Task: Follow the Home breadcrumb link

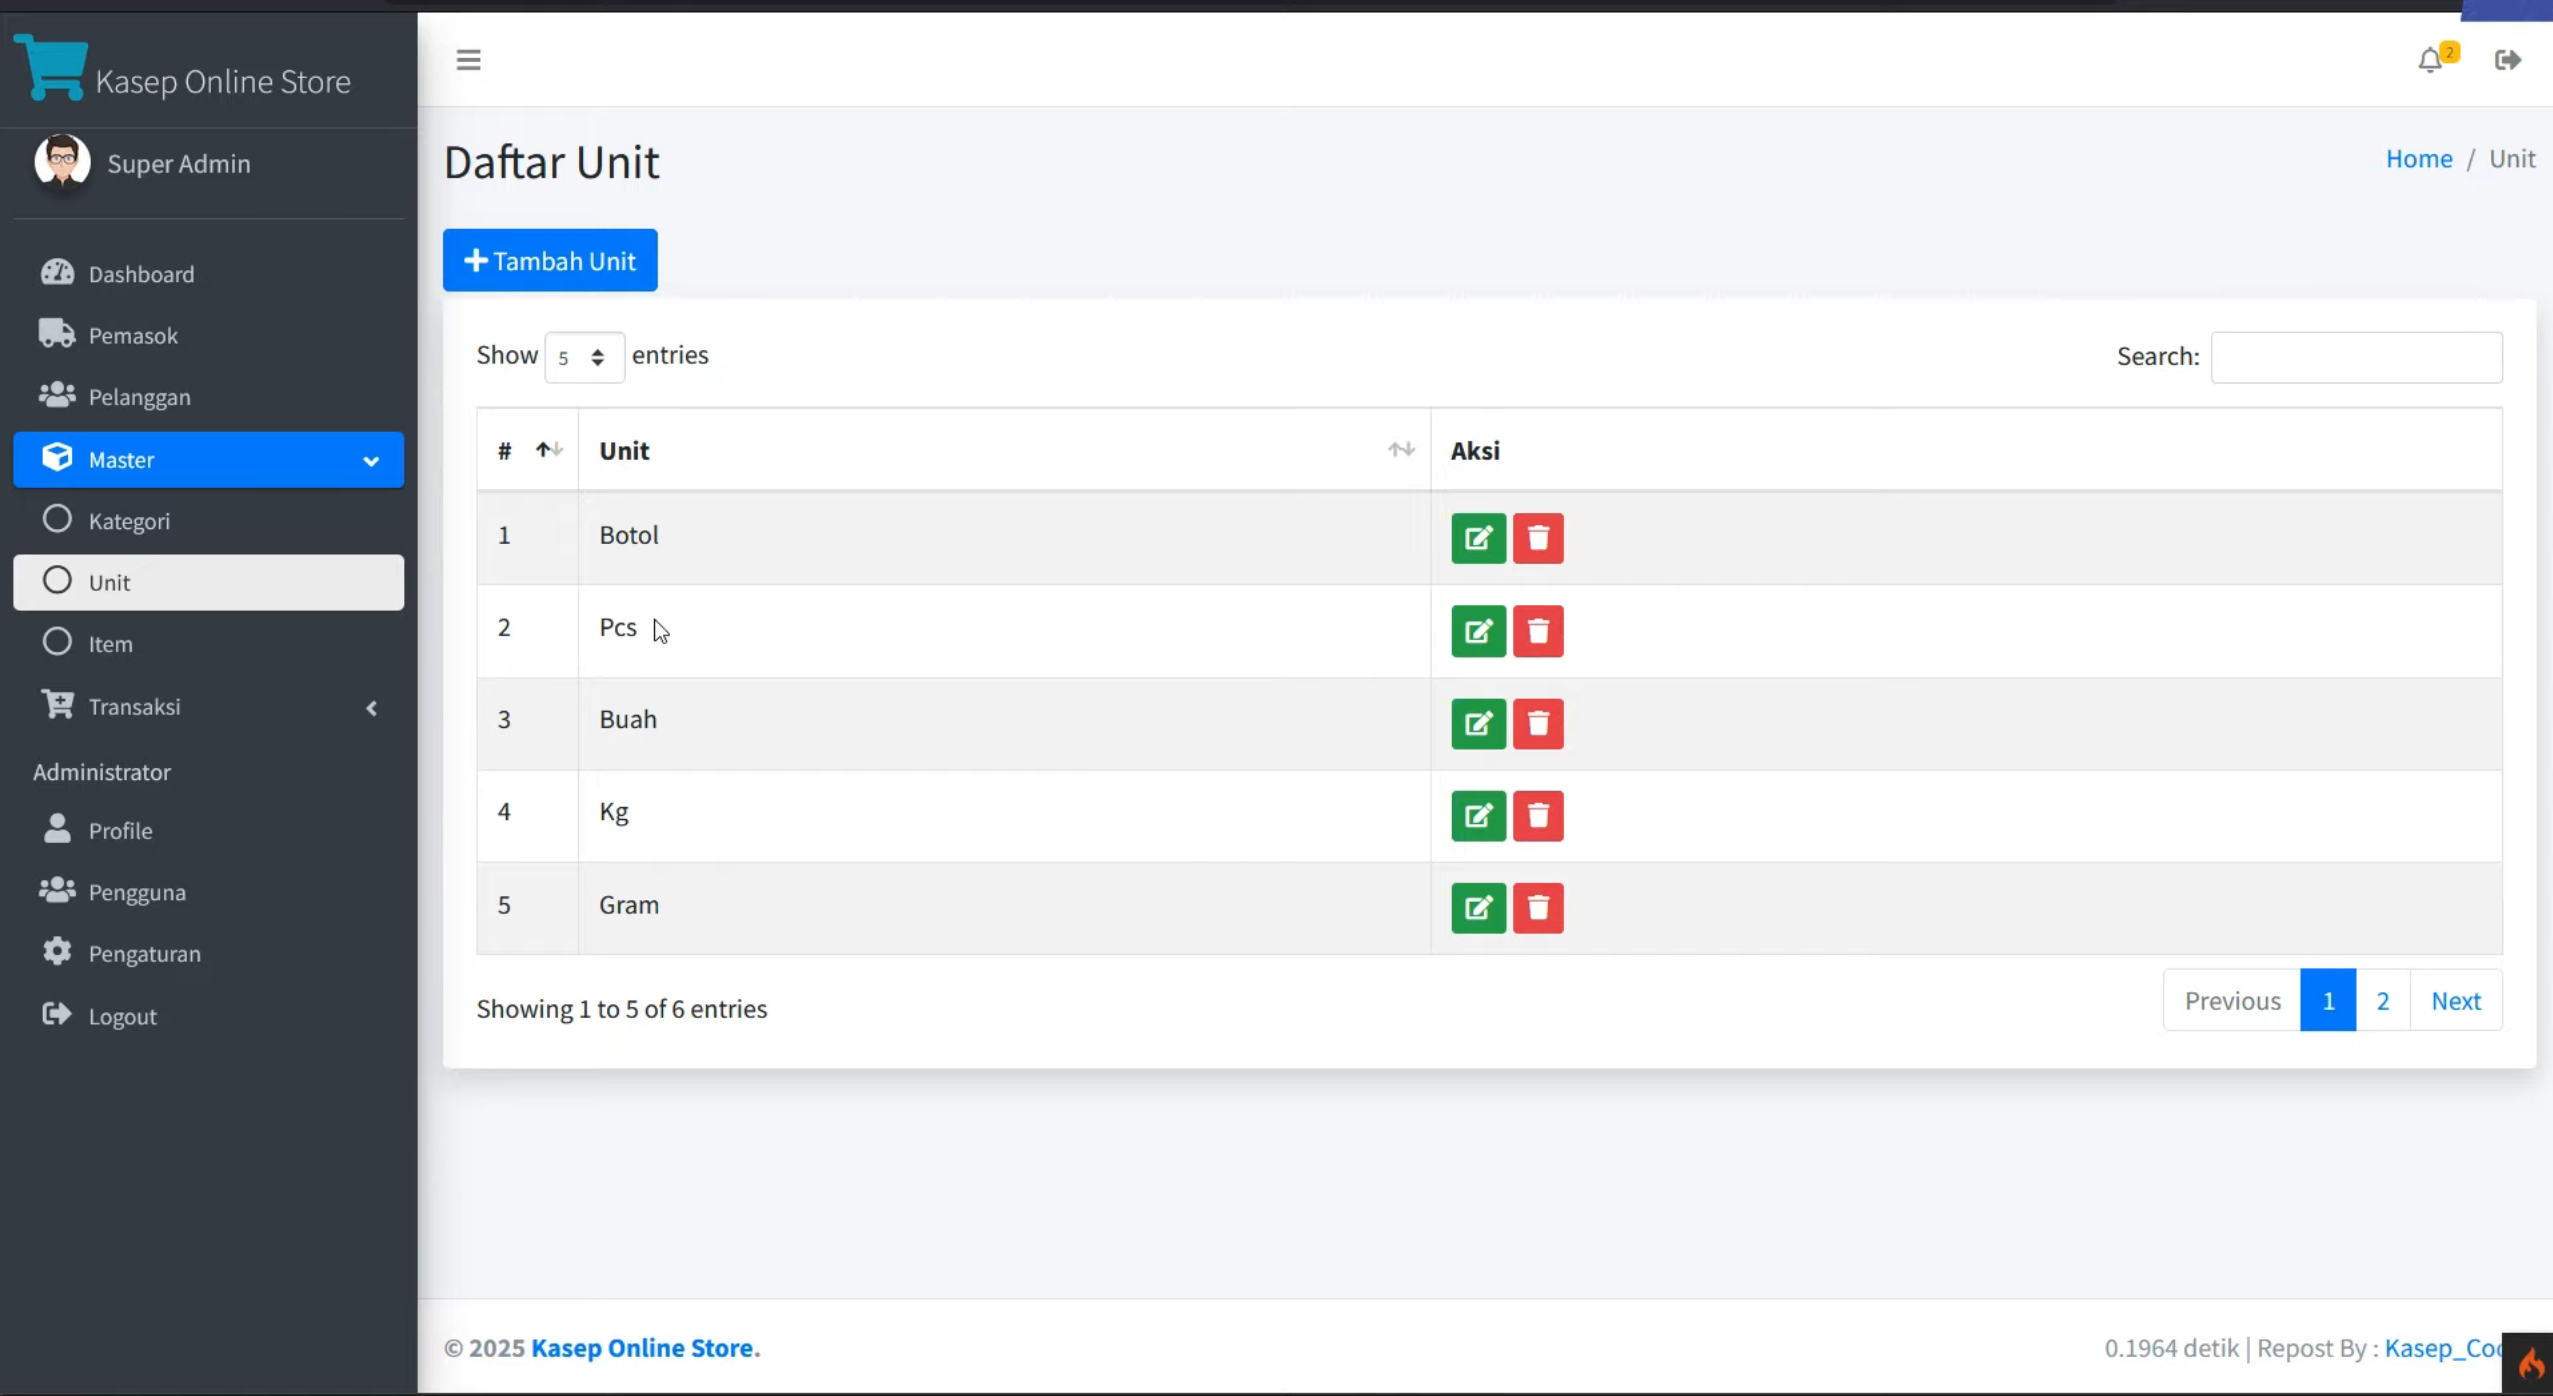Action: point(2419,158)
